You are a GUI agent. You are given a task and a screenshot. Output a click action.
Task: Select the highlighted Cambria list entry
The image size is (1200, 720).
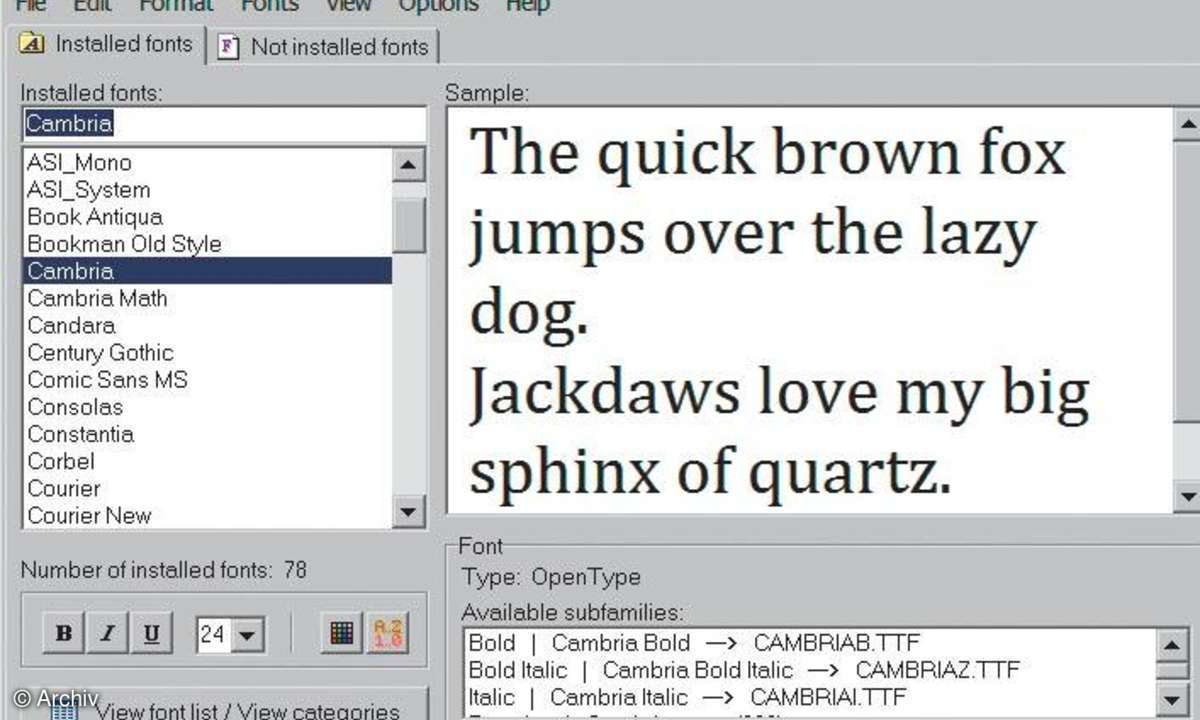(207, 271)
